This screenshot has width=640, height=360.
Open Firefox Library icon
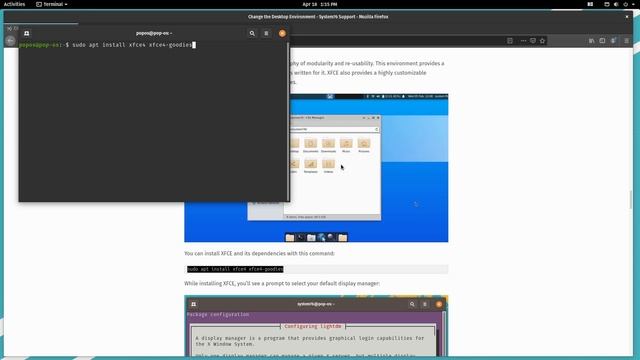click(x=591, y=41)
